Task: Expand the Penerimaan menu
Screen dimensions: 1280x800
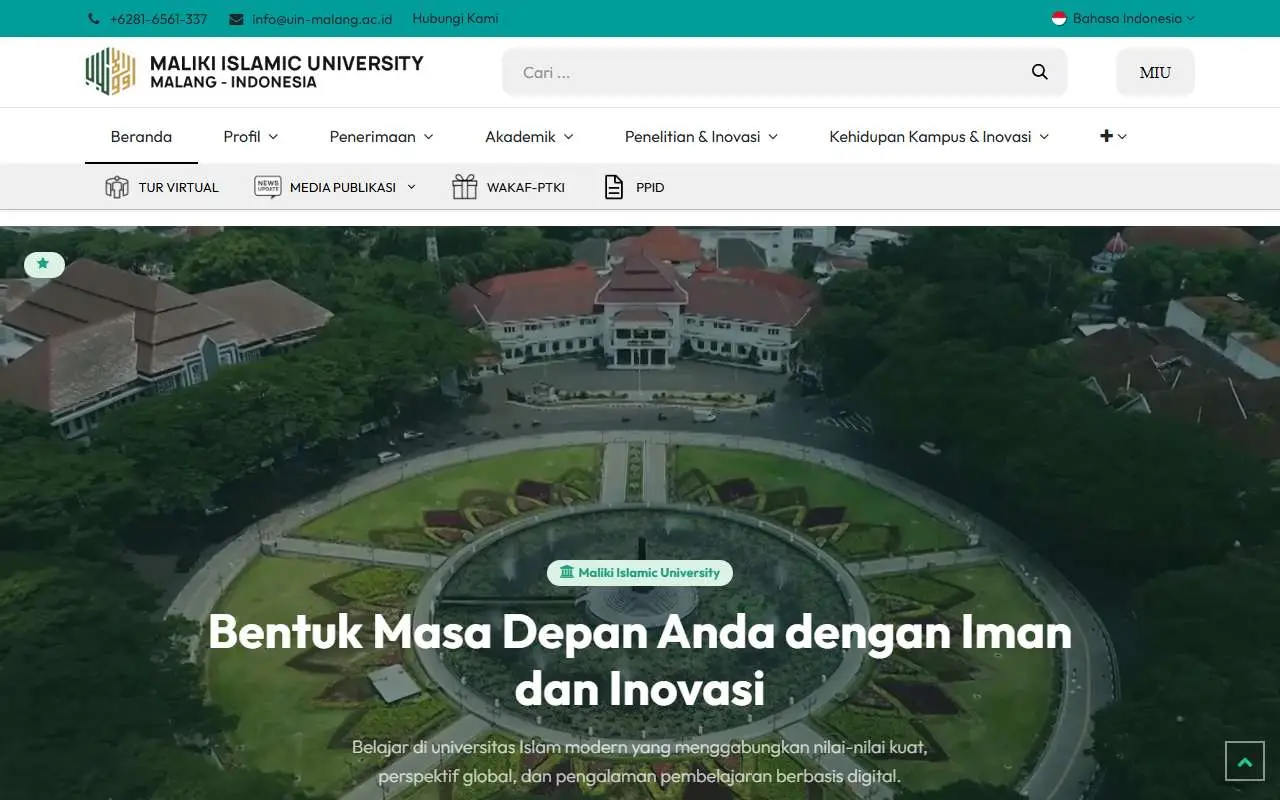Action: 382,136
